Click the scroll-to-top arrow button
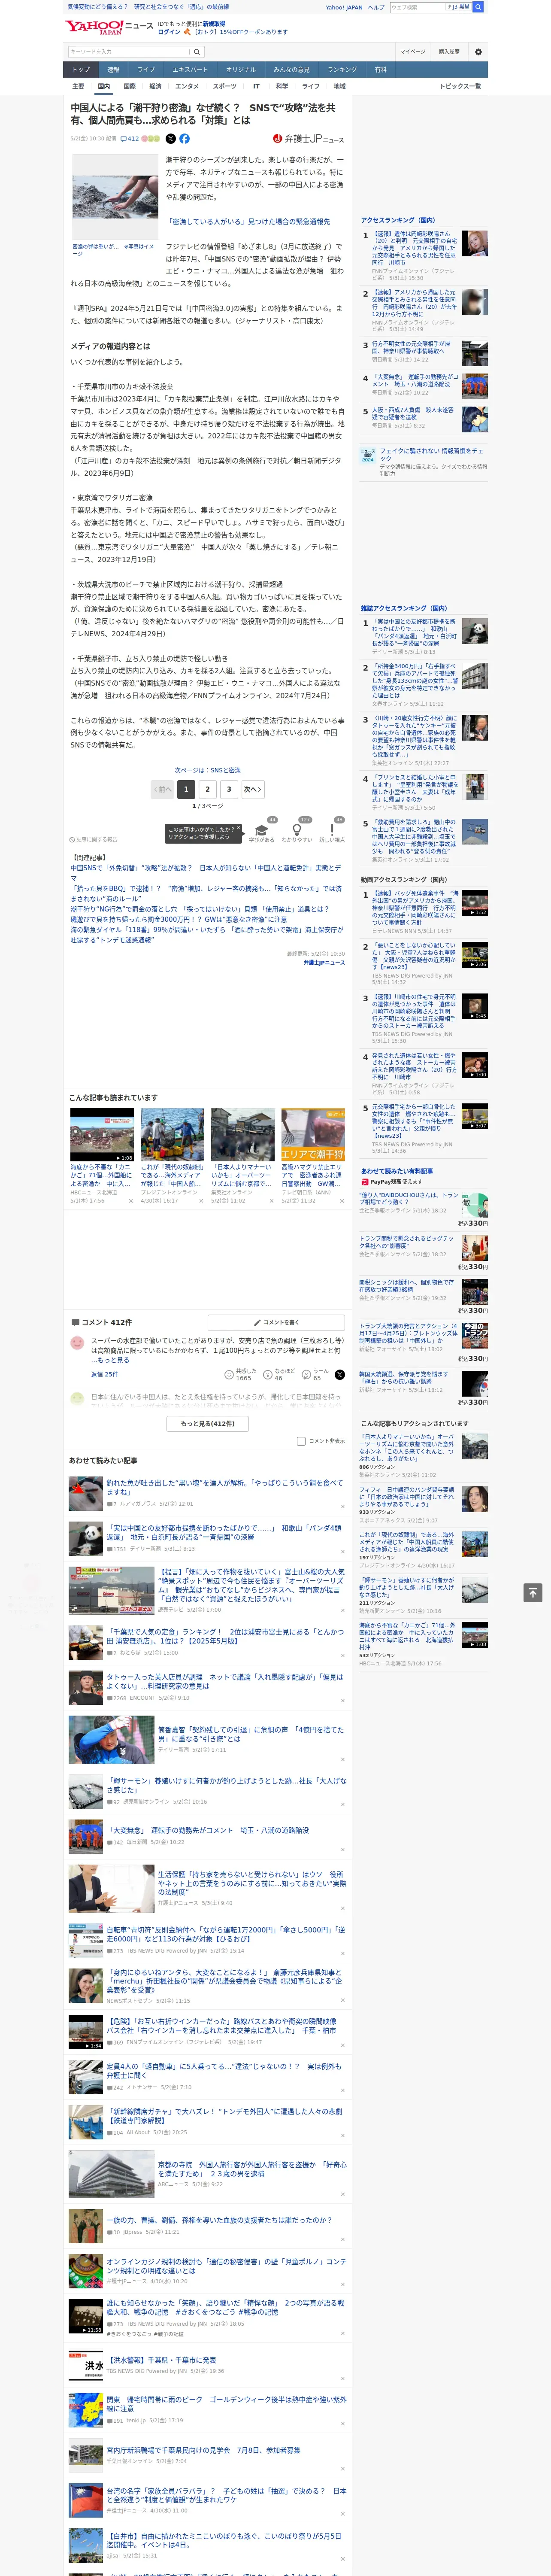 pos(533,1592)
